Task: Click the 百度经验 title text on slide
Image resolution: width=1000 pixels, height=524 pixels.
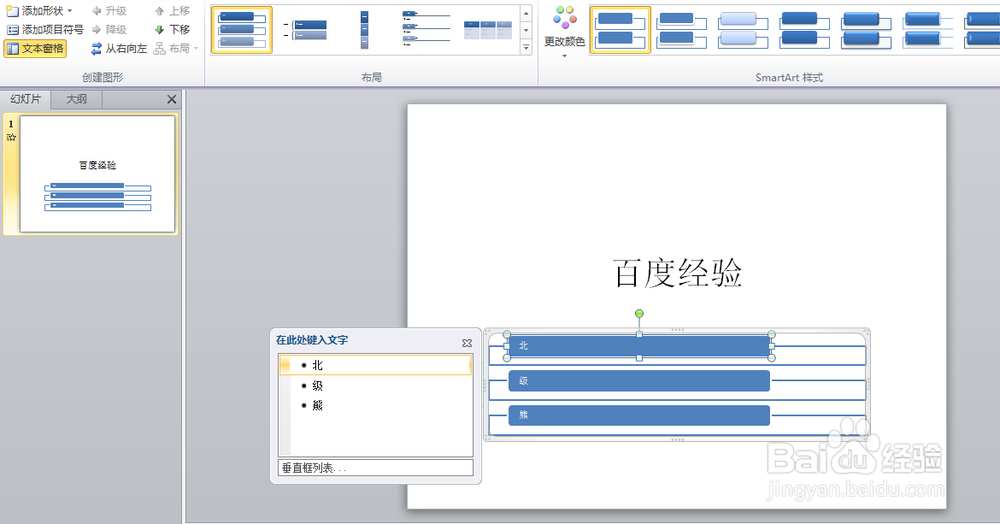Action: (x=677, y=273)
